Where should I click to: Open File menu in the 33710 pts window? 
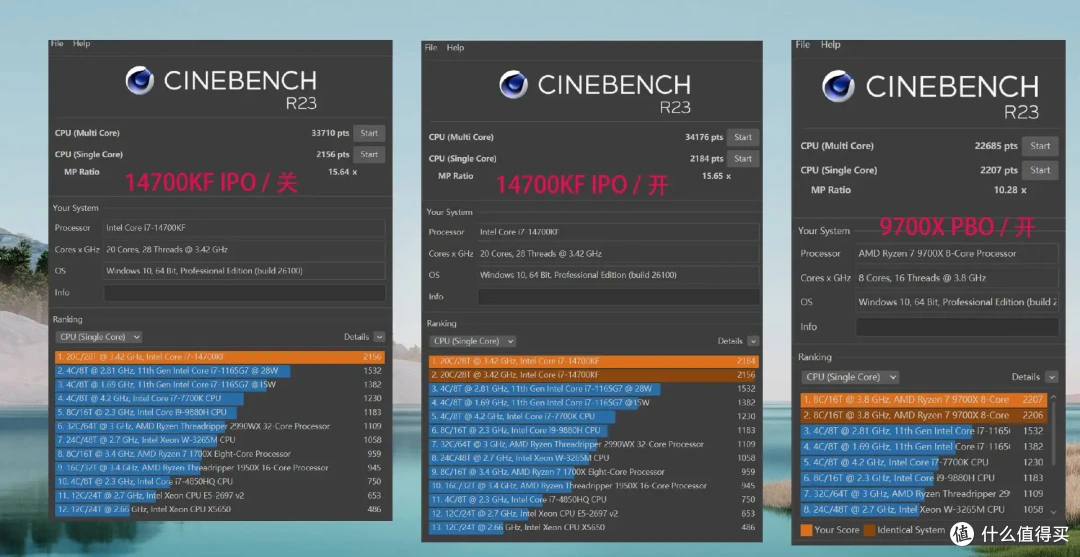tap(57, 43)
